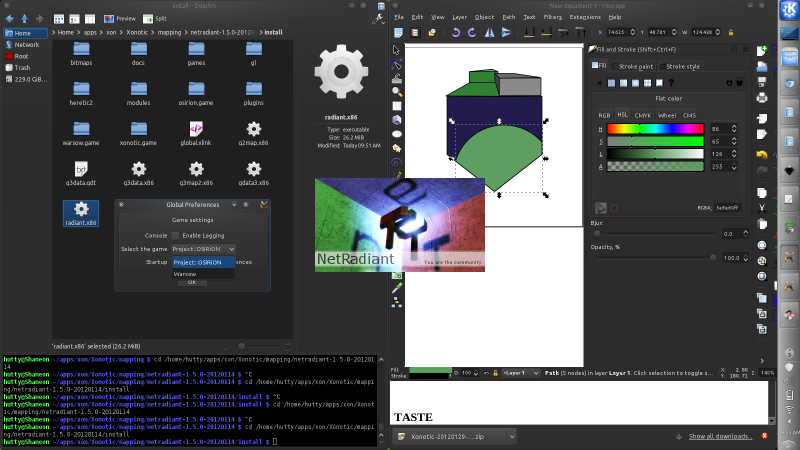Open Global Preferences window menu arrow
This screenshot has height=450, width=800.
234,205
